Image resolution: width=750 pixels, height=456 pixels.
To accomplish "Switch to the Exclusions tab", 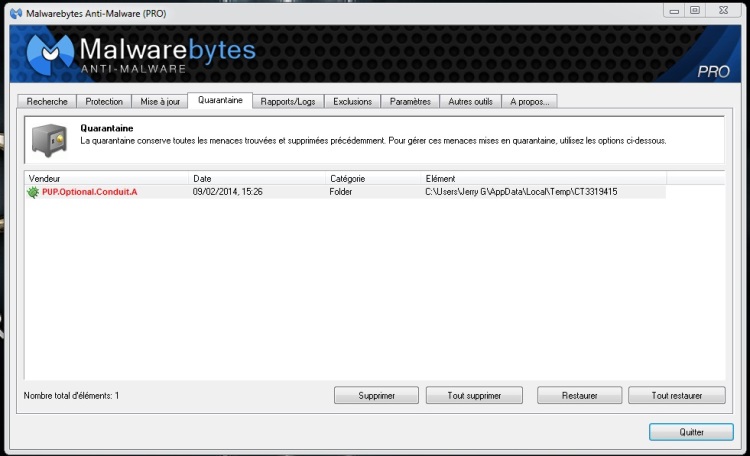I will pyautogui.click(x=353, y=101).
